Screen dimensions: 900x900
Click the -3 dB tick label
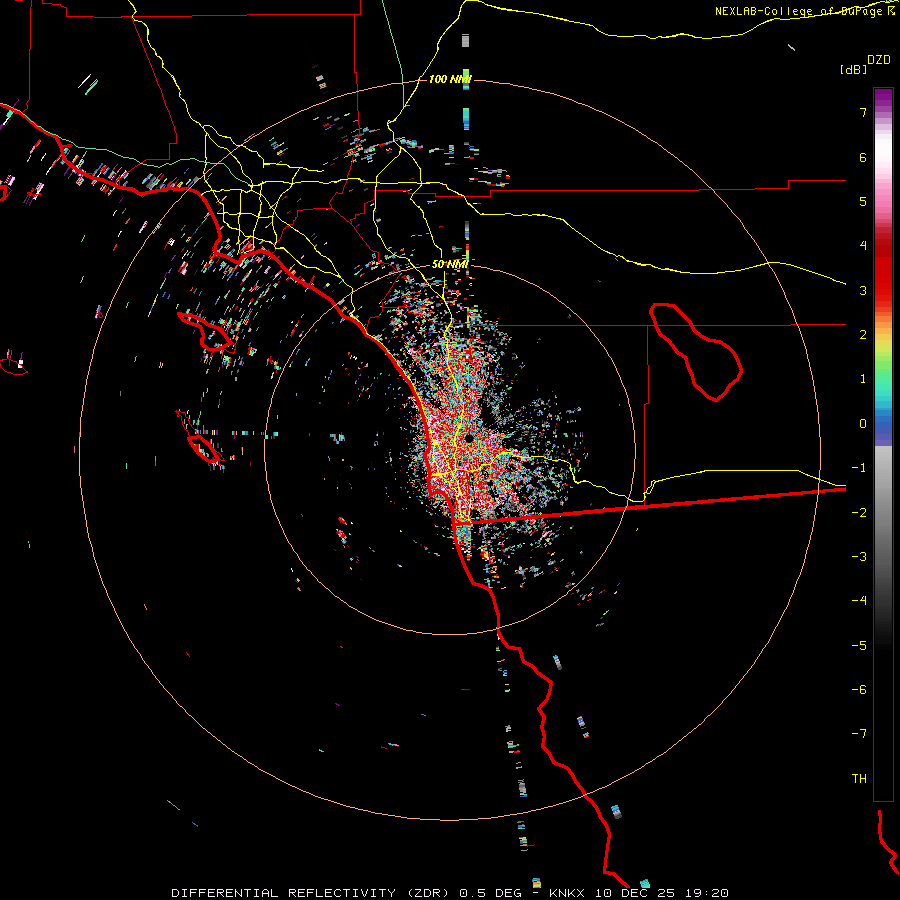pos(859,557)
